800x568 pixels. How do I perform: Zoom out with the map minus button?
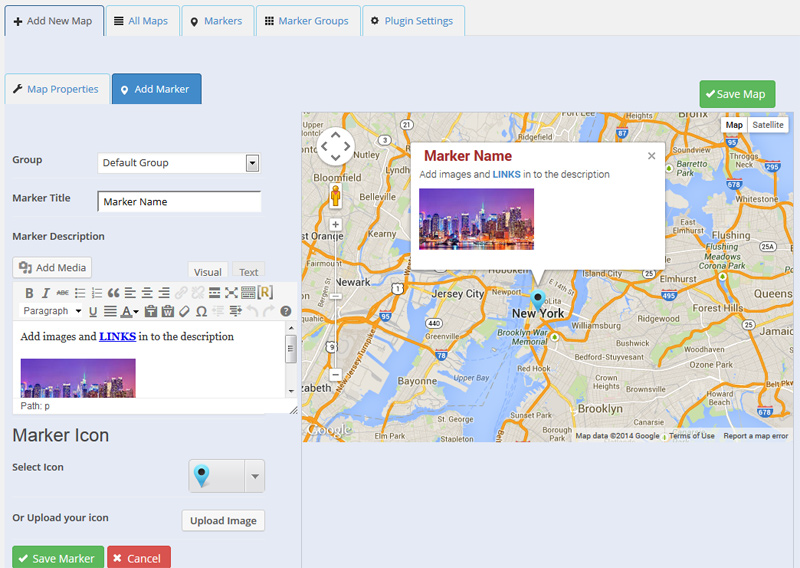335,375
